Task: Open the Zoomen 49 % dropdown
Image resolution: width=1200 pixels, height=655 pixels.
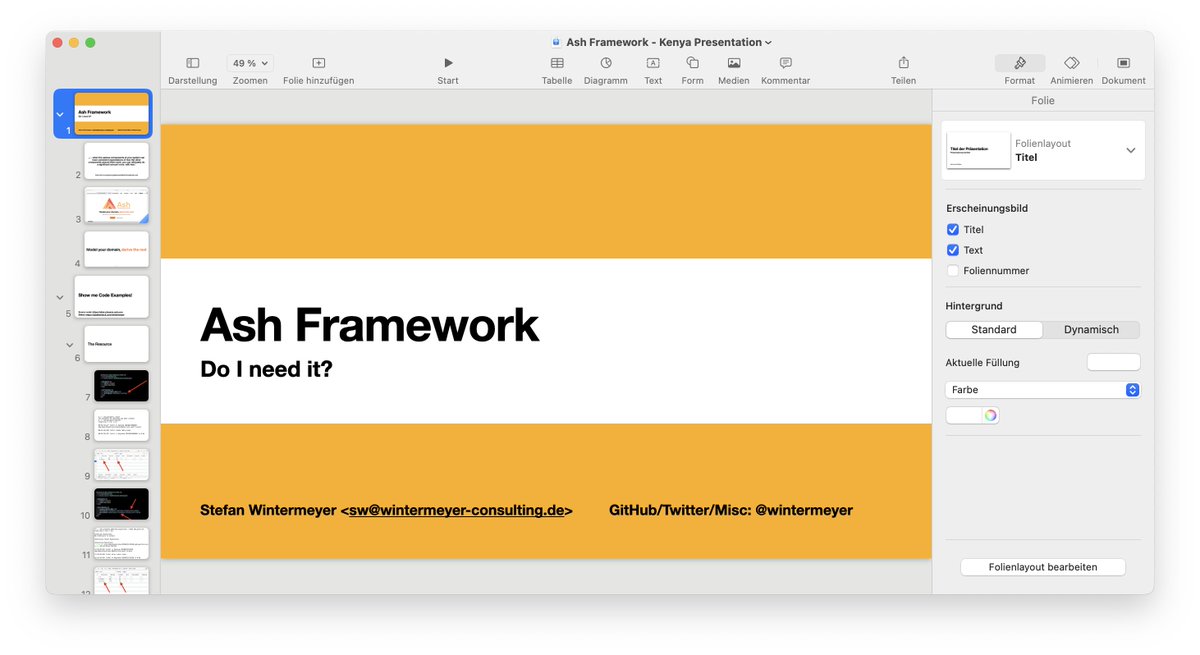Action: (250, 63)
